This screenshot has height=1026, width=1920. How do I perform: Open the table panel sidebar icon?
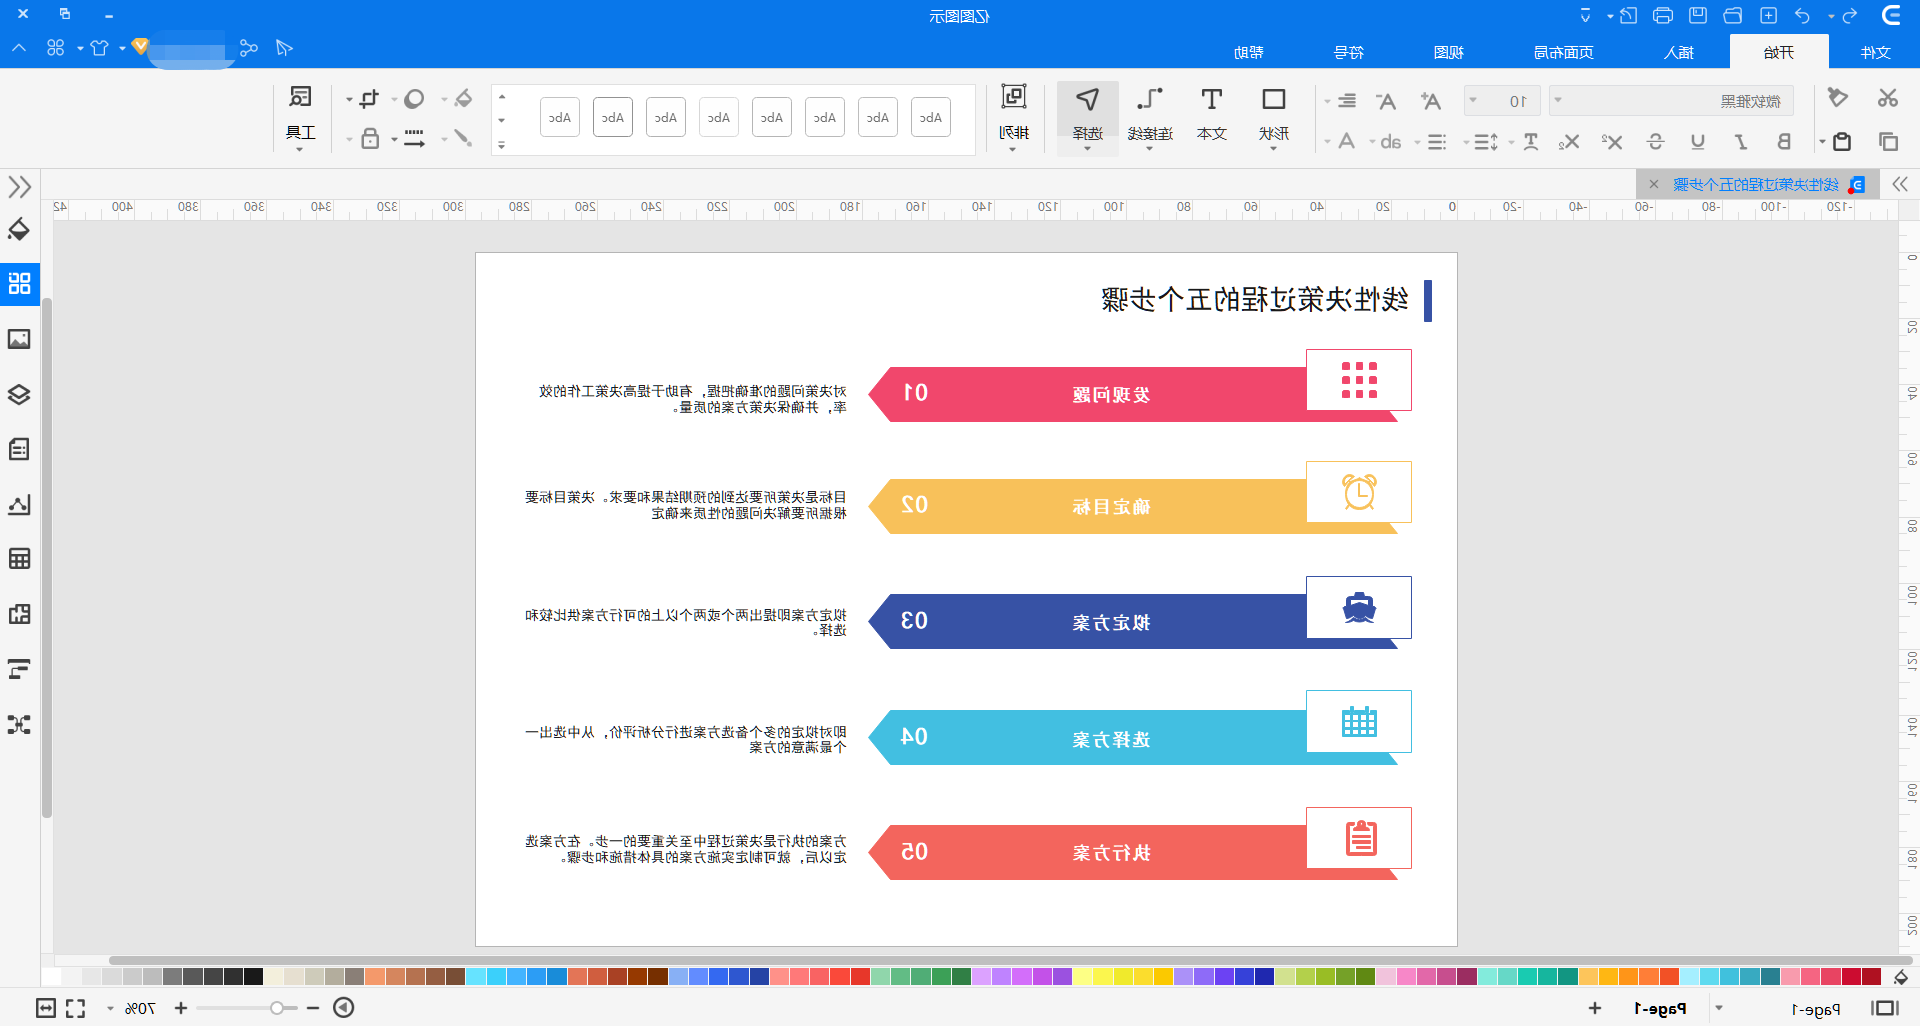(x=19, y=559)
